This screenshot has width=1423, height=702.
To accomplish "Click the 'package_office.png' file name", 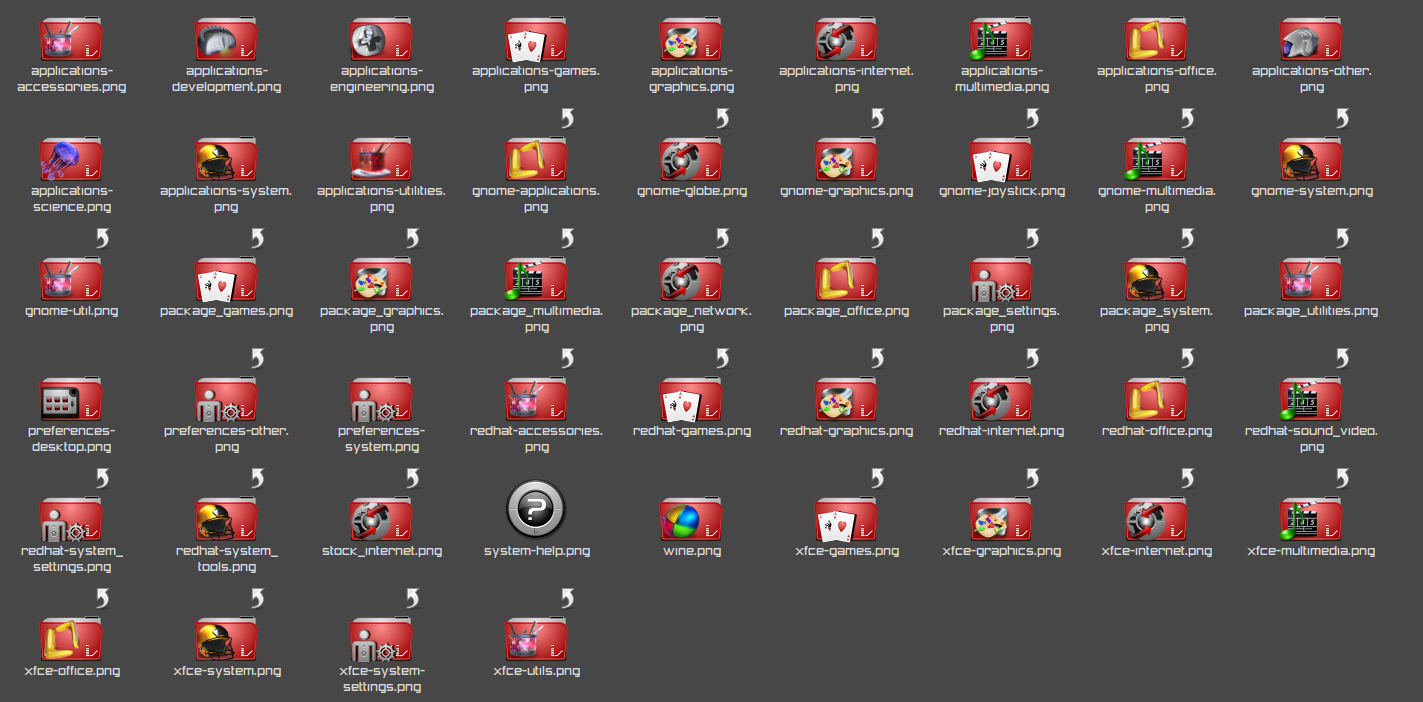I will point(846,311).
